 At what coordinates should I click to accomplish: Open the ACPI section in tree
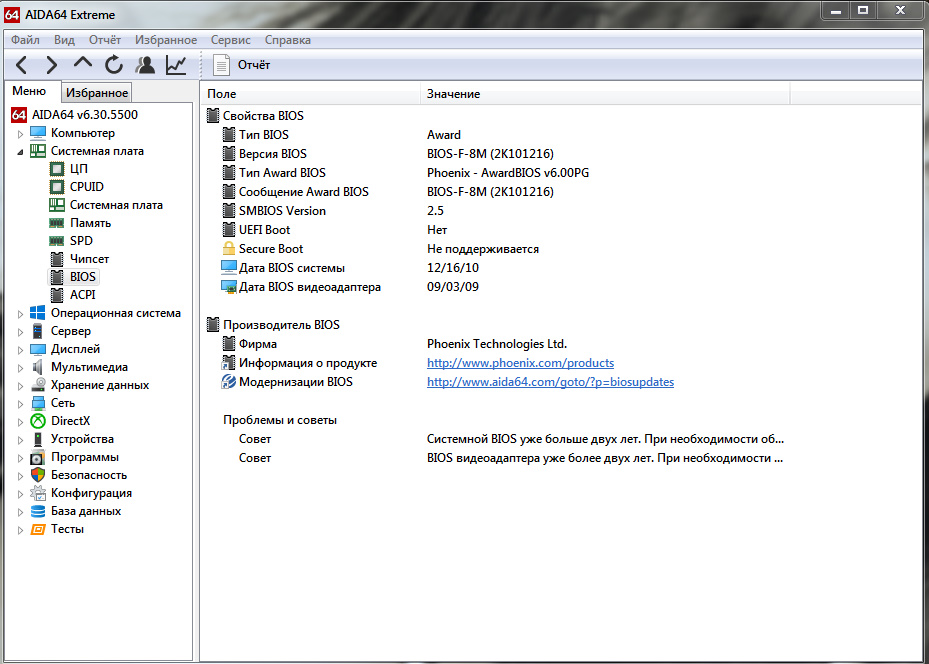82,295
